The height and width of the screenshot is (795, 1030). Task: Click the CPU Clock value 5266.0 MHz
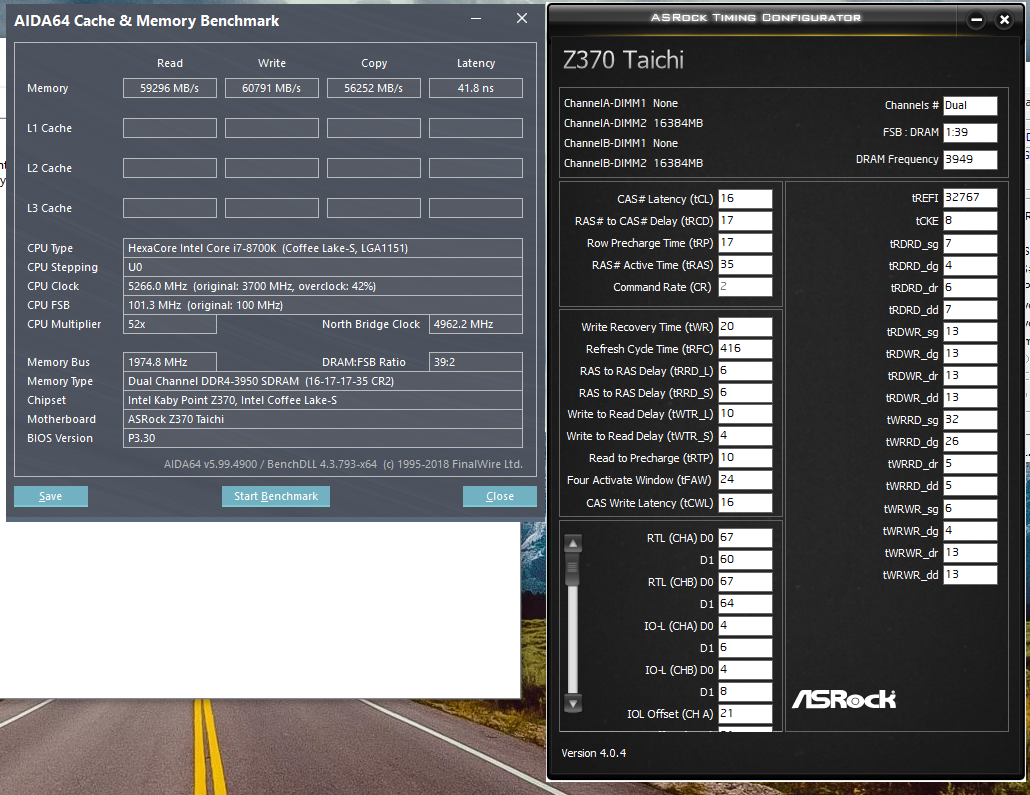tap(323, 286)
